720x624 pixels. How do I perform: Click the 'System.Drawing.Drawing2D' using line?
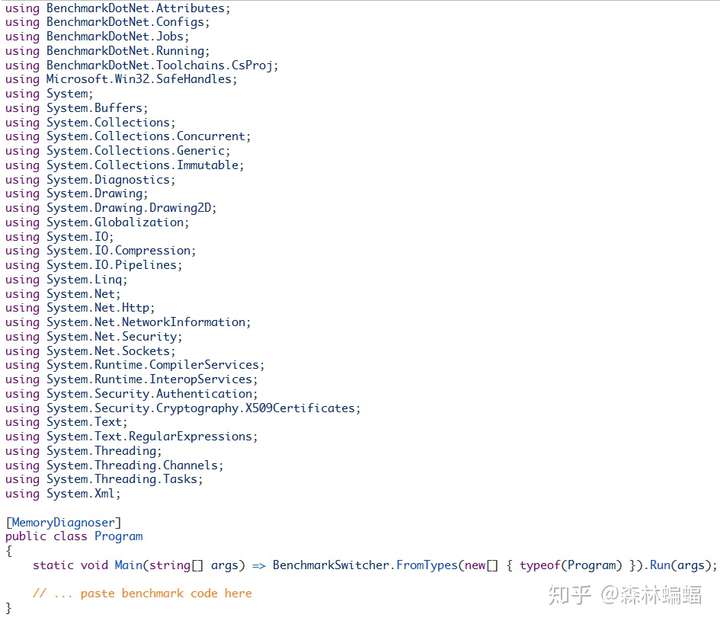tap(111, 208)
